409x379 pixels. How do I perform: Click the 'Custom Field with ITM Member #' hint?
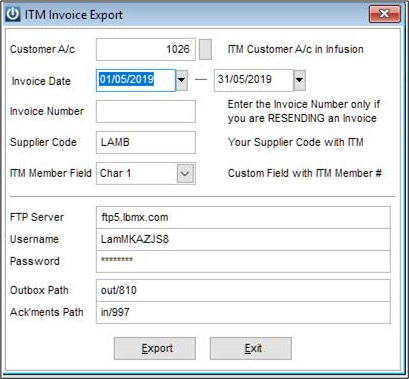pyautogui.click(x=305, y=173)
